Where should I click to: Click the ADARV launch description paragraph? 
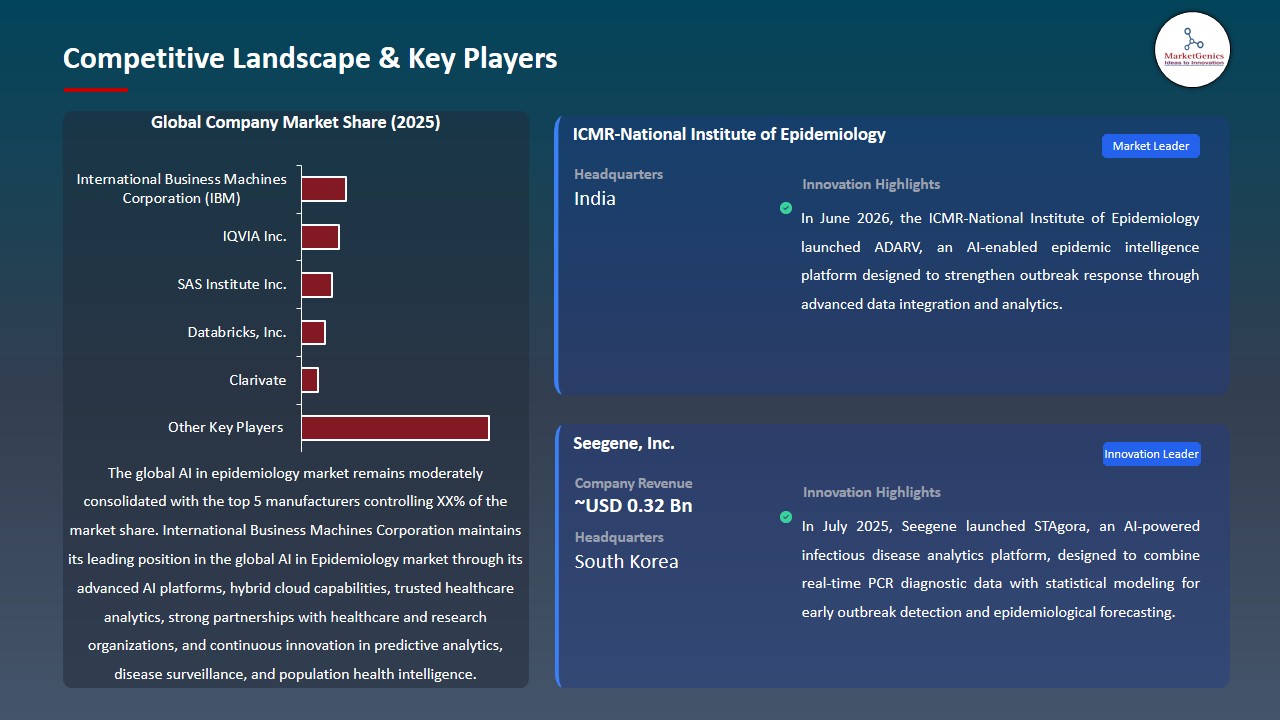1000,261
